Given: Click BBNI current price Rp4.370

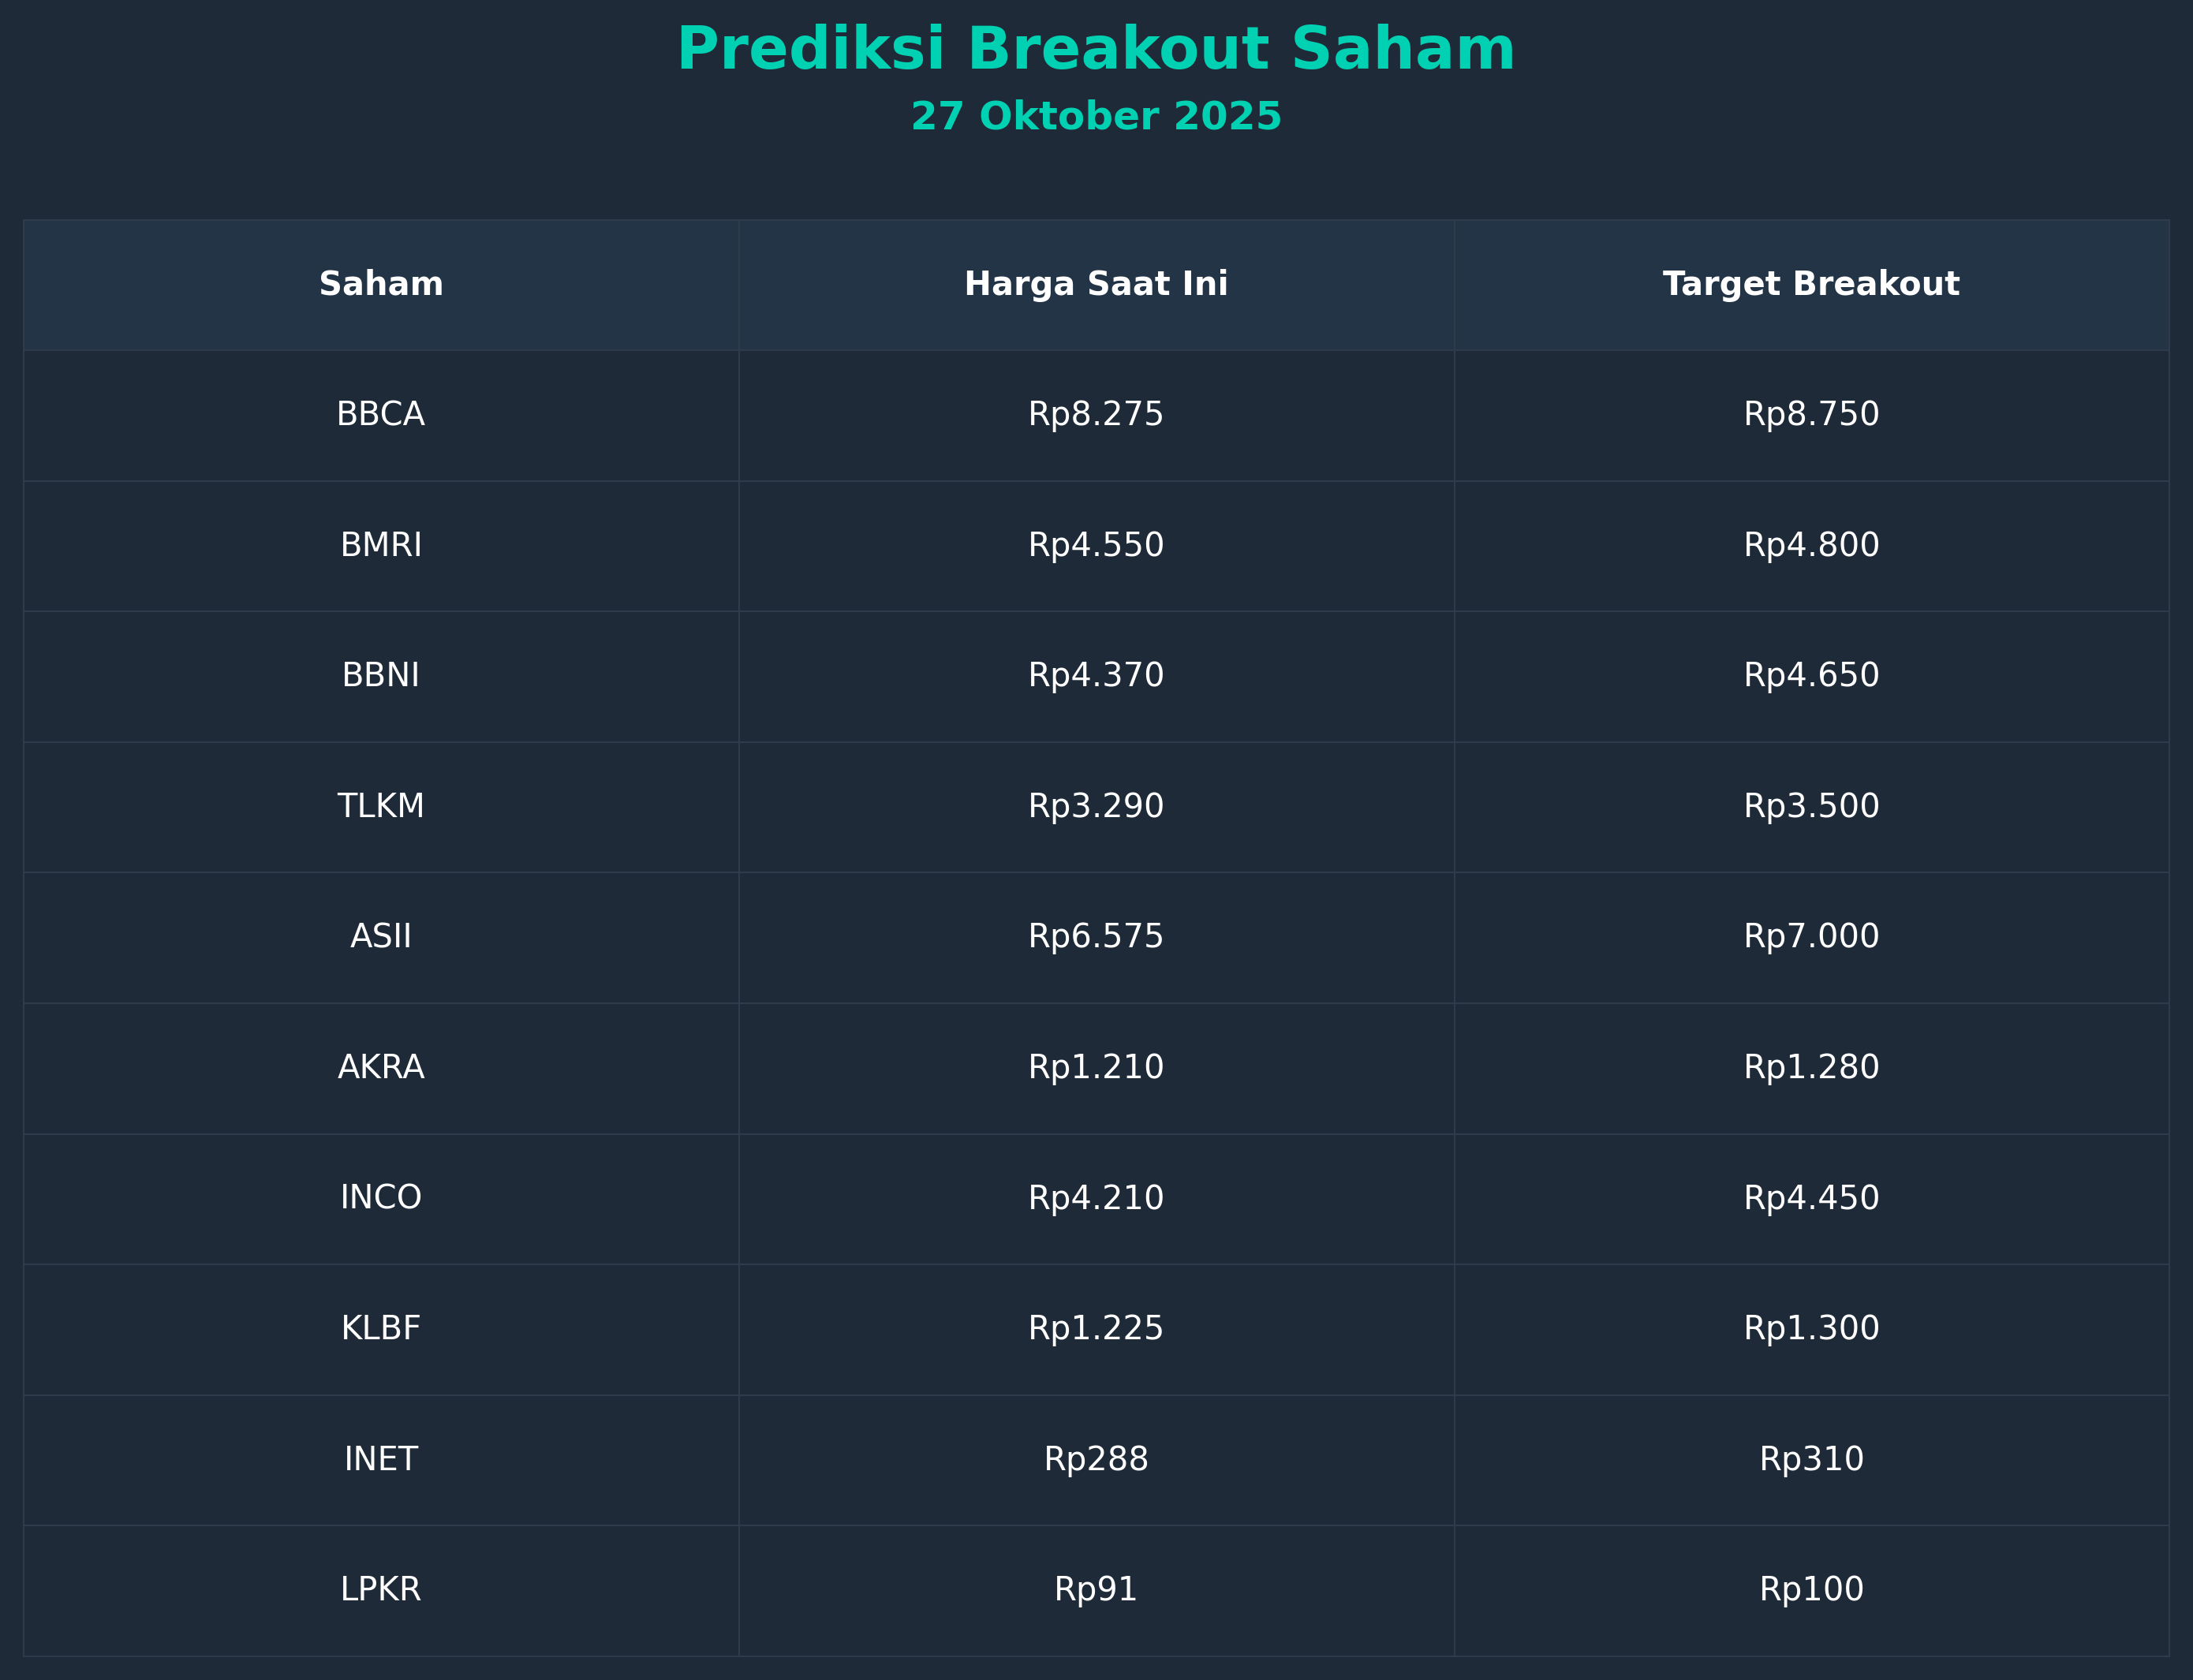Looking at the screenshot, I should click(x=1096, y=676).
